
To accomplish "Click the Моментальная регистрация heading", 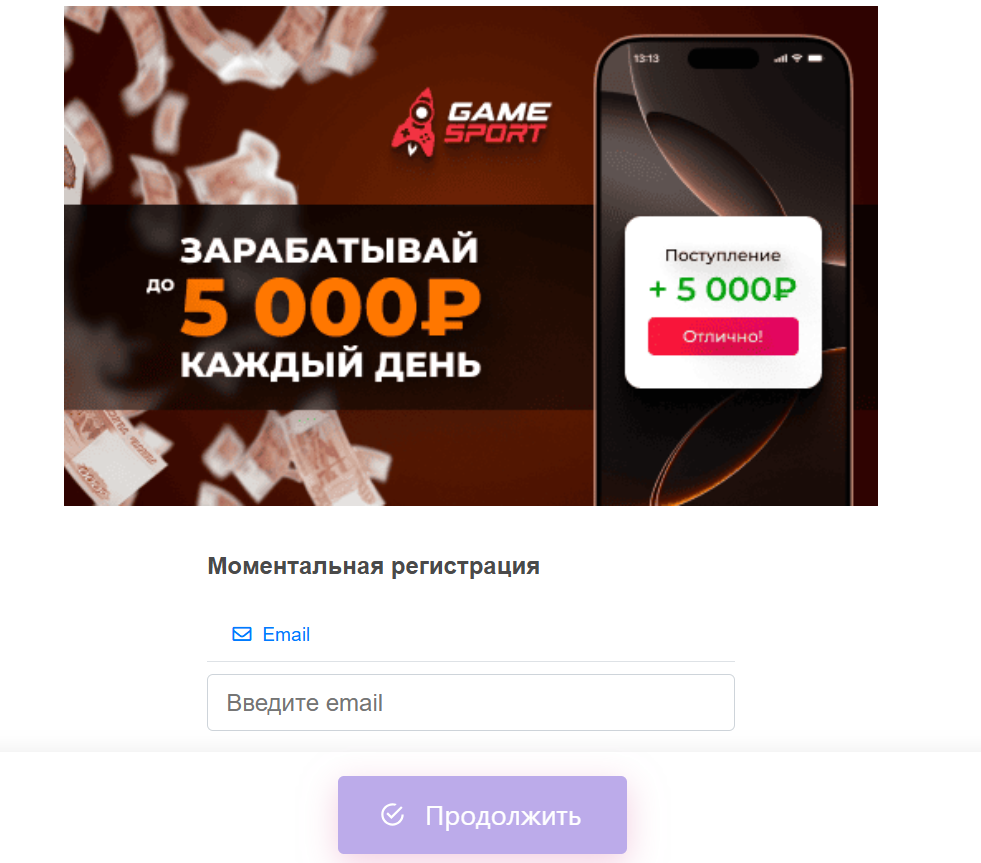I will [374, 566].
